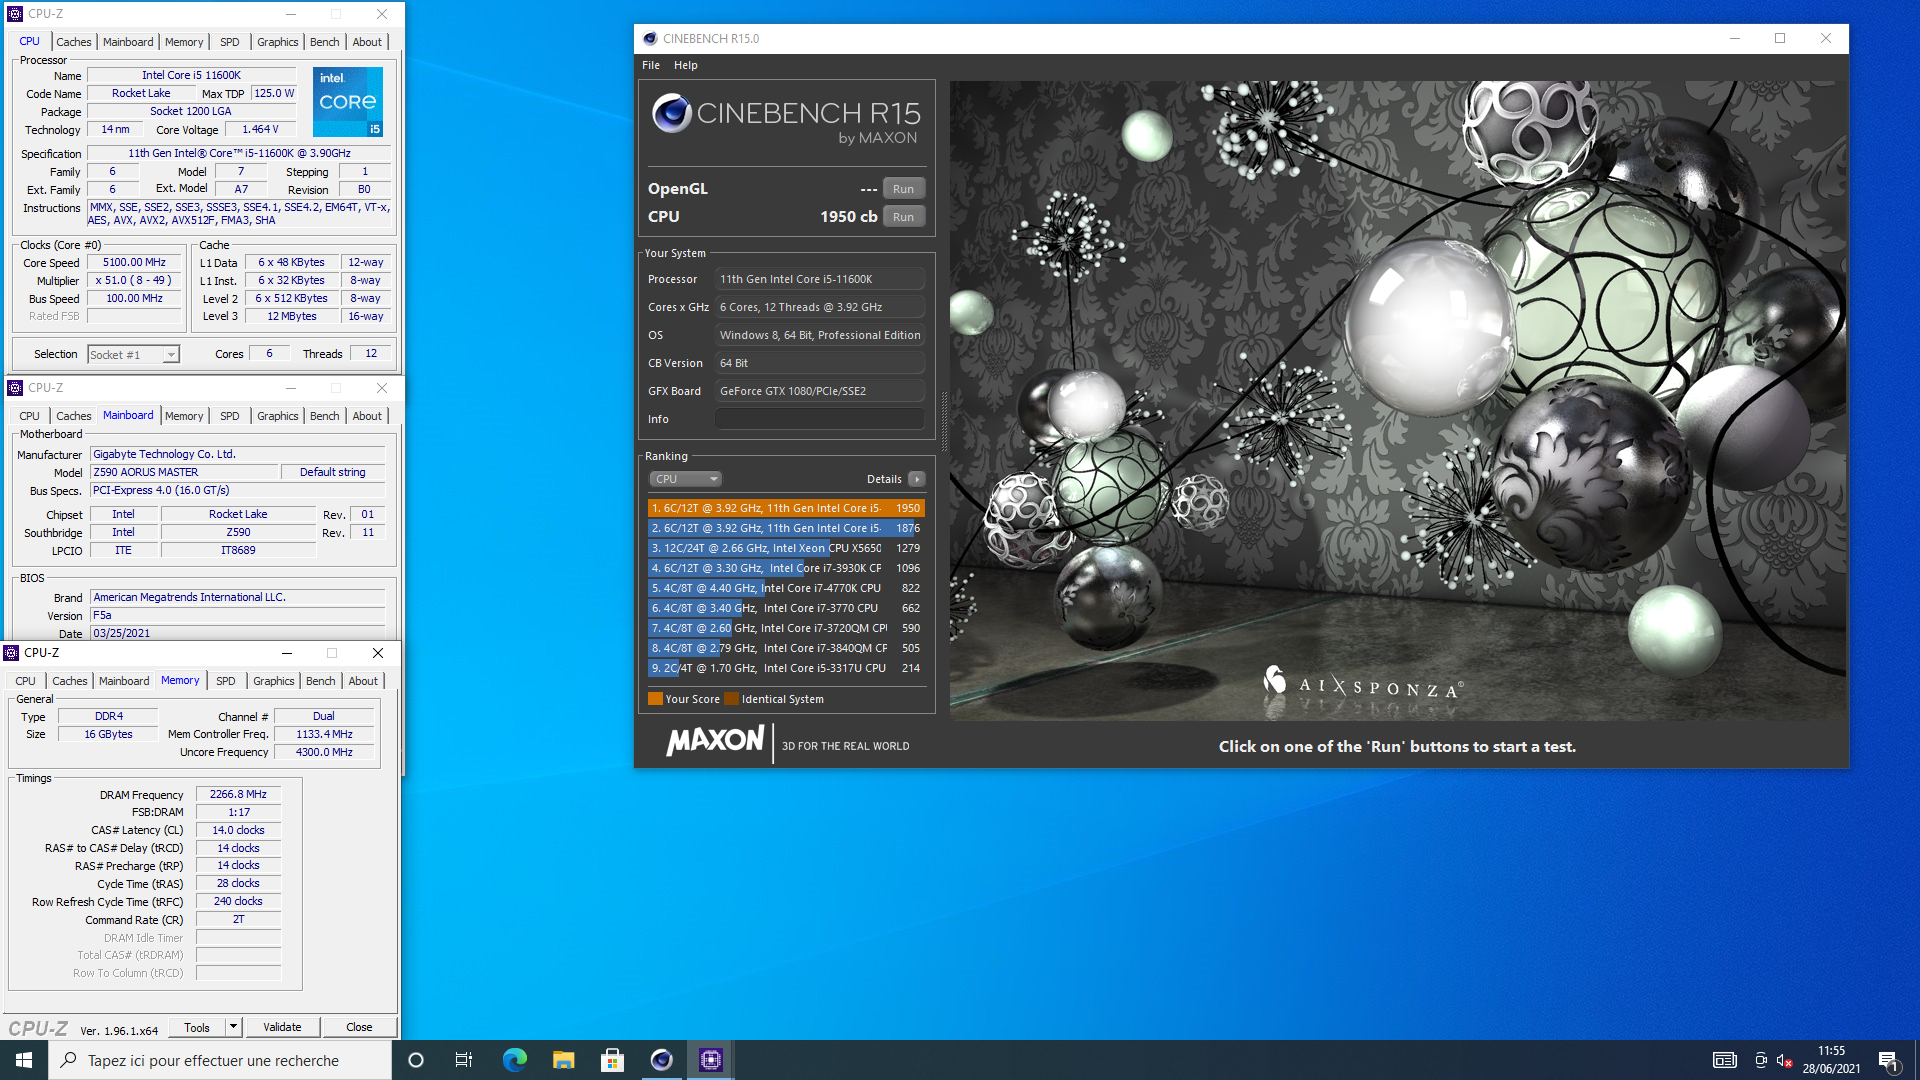Click the Cinebench window title icon
Viewport: 1920px width, 1080px height.
click(x=650, y=38)
